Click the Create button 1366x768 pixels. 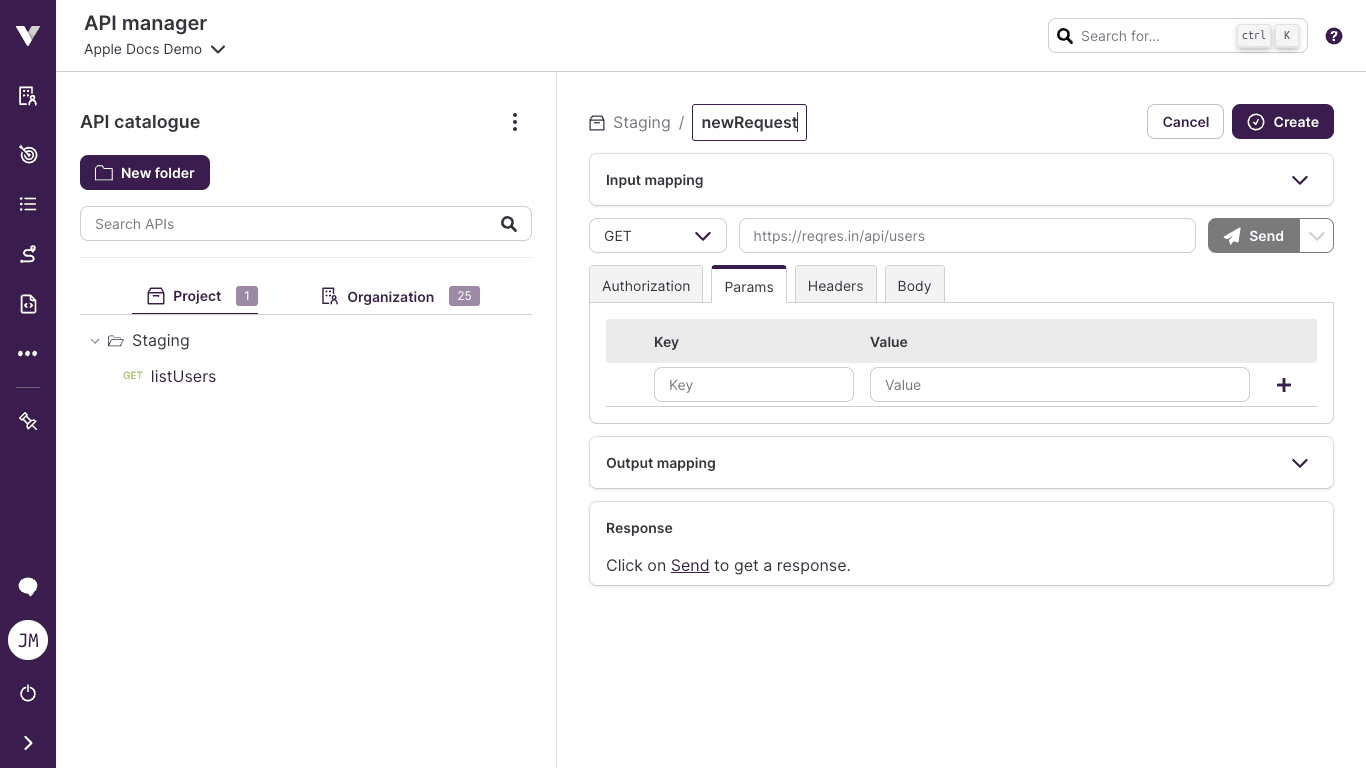[x=1282, y=121]
